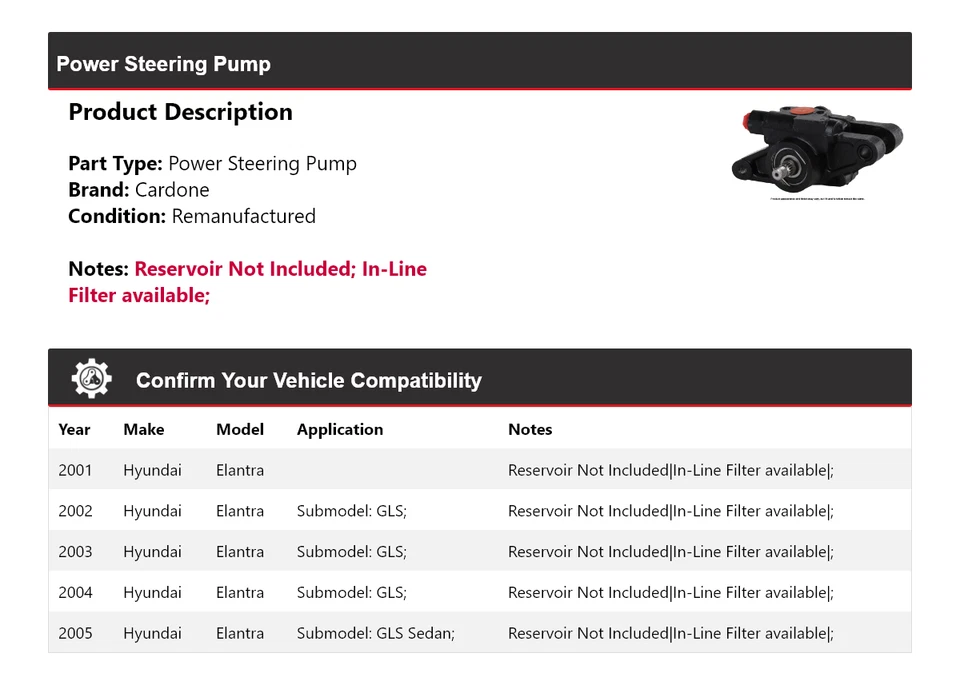Select the Condition: Remanufactured line
The image size is (960, 685).
[x=192, y=216]
